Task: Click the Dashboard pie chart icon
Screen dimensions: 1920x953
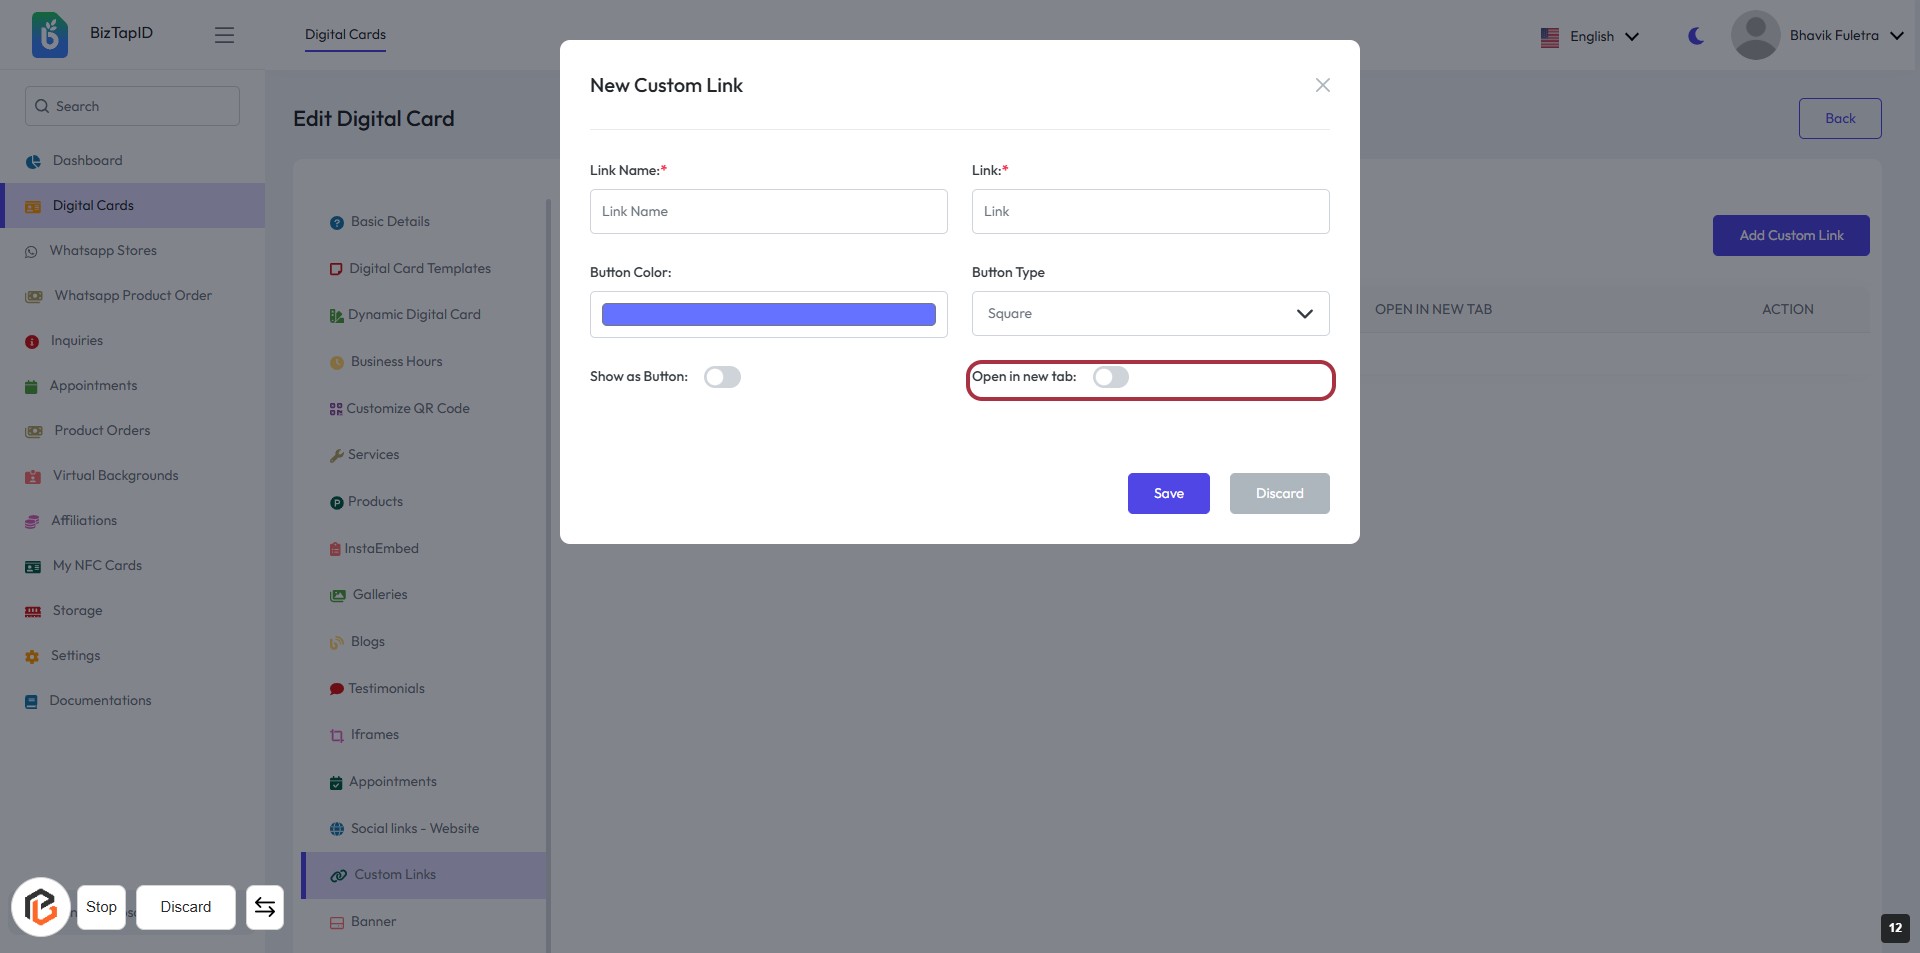Action: click(33, 161)
